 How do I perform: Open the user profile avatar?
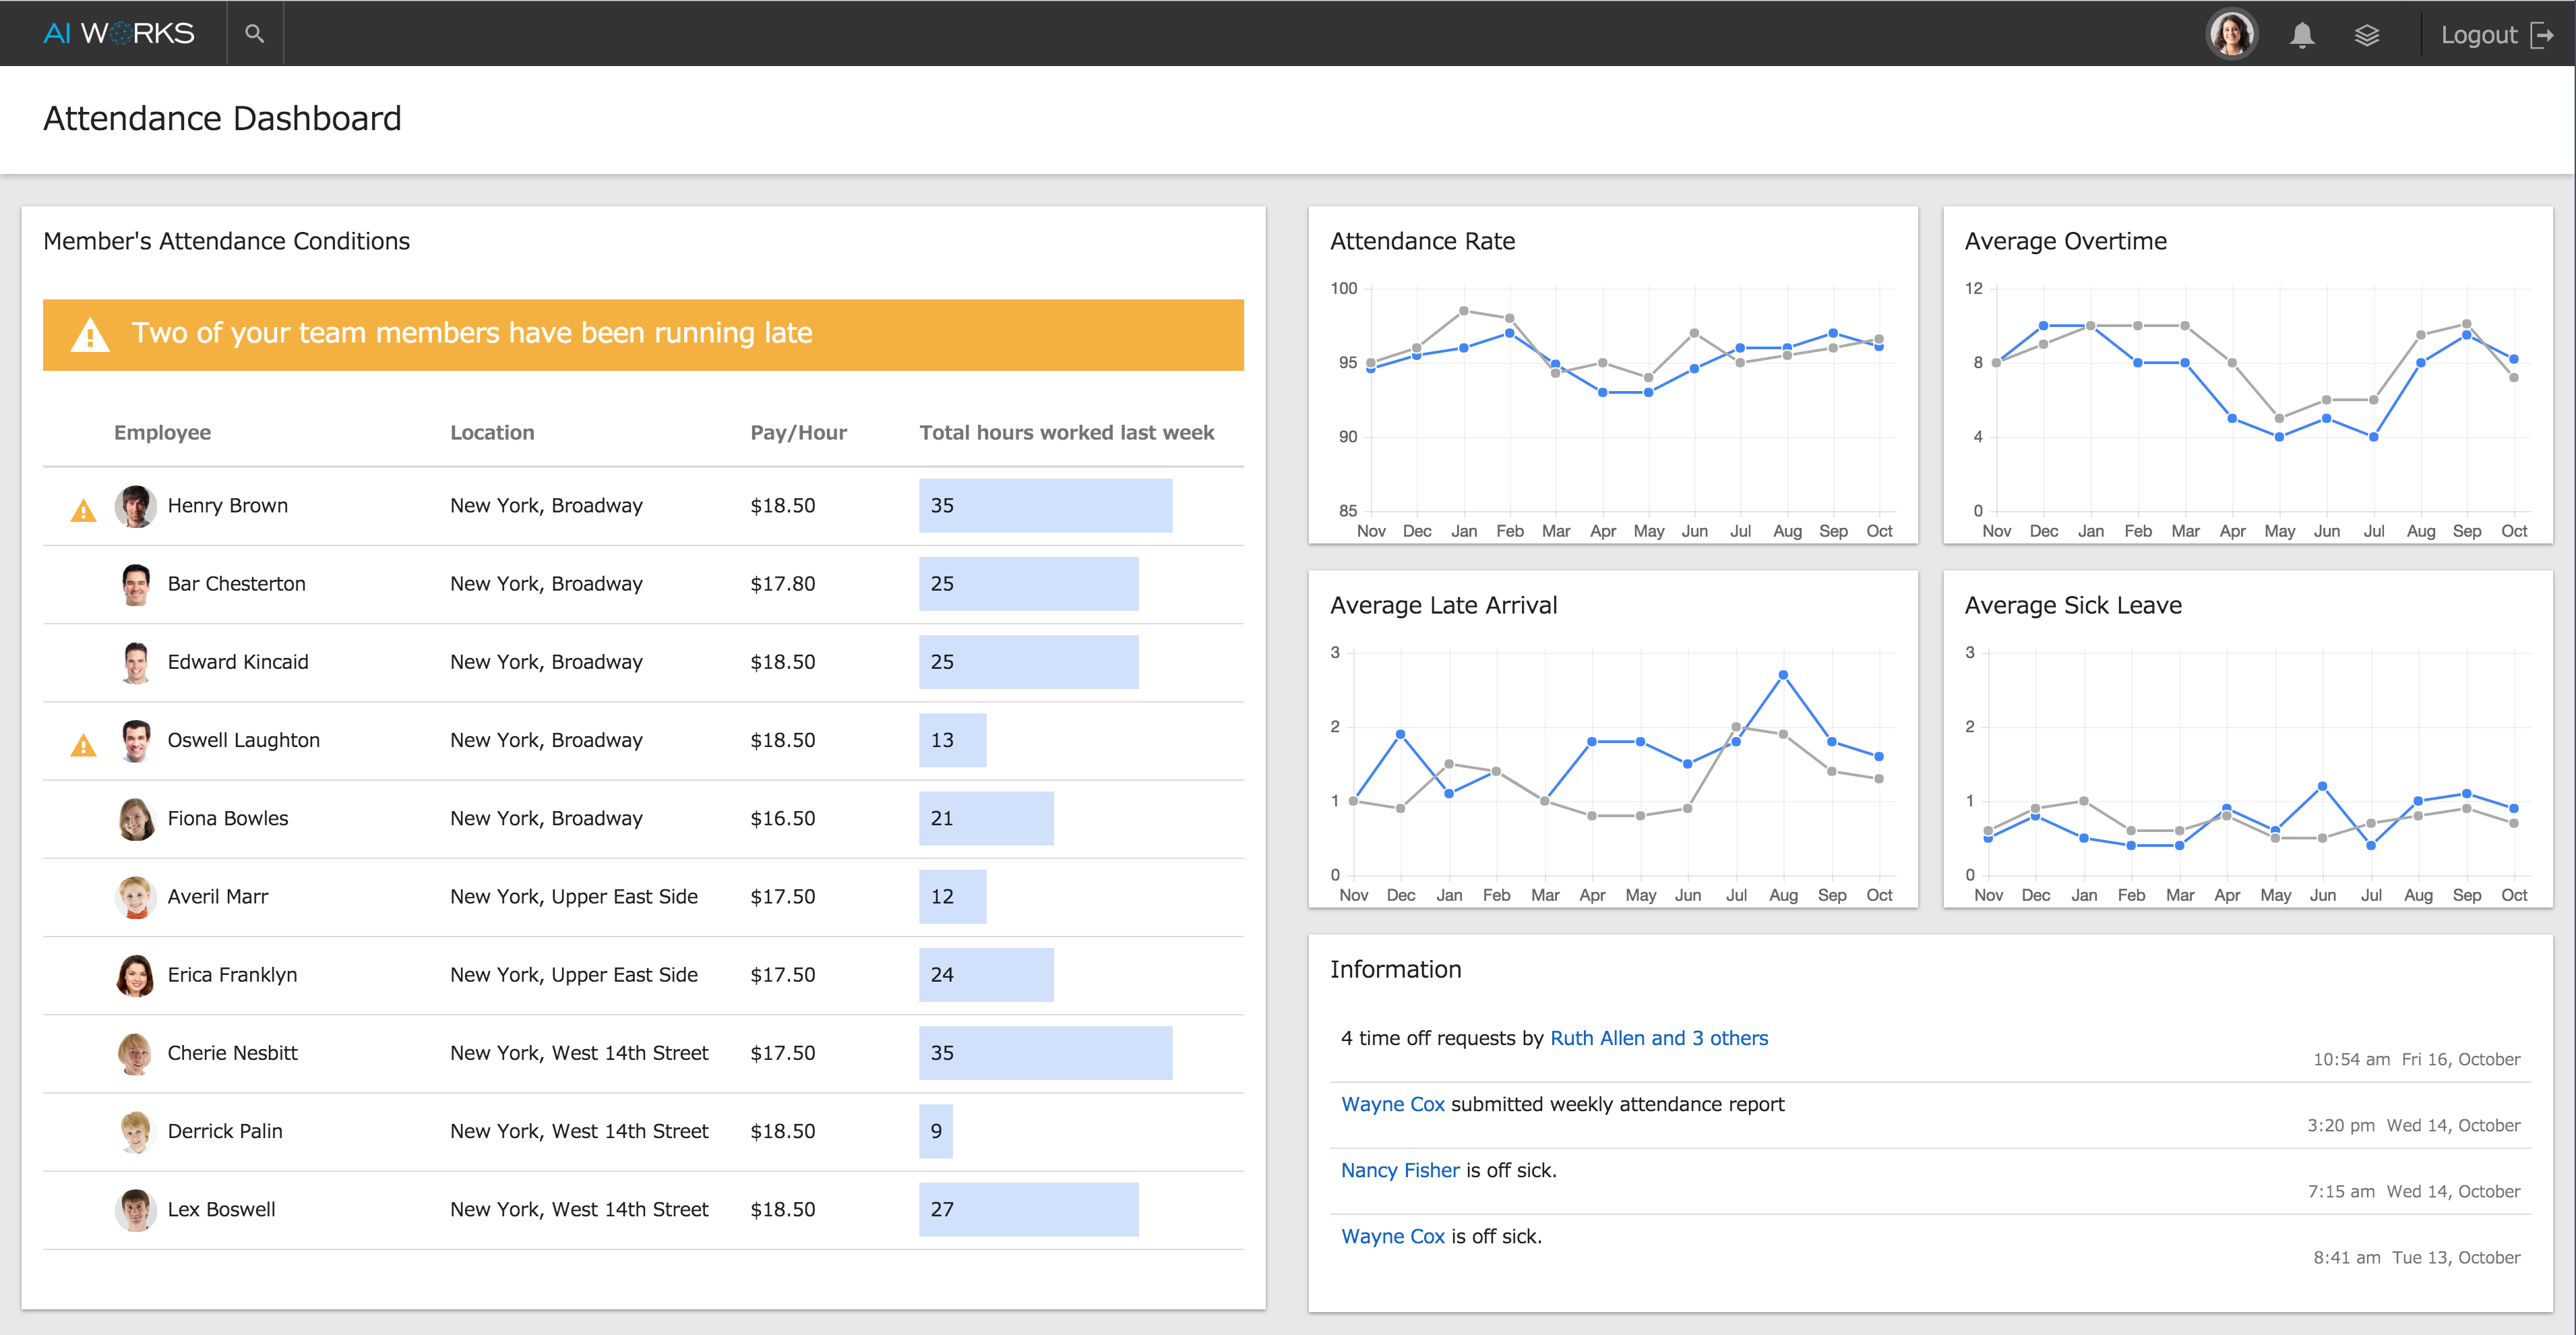pyautogui.click(x=2231, y=35)
